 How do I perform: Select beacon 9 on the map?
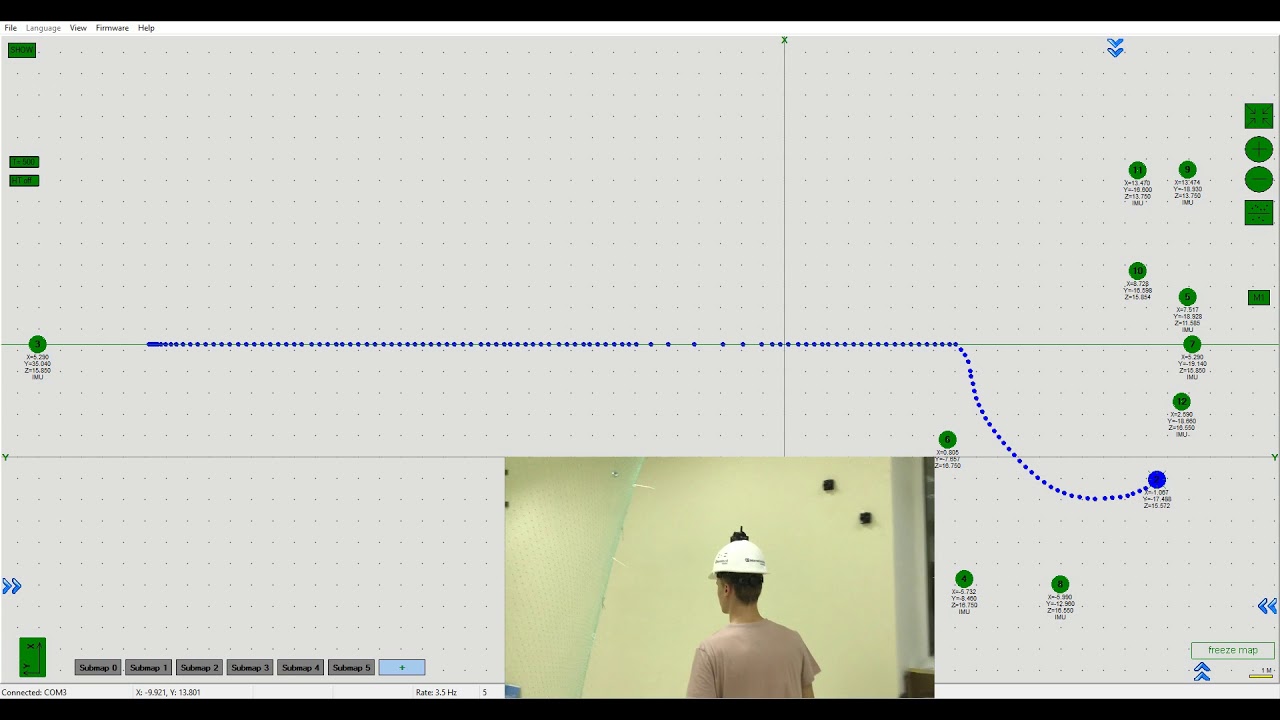(x=1187, y=170)
